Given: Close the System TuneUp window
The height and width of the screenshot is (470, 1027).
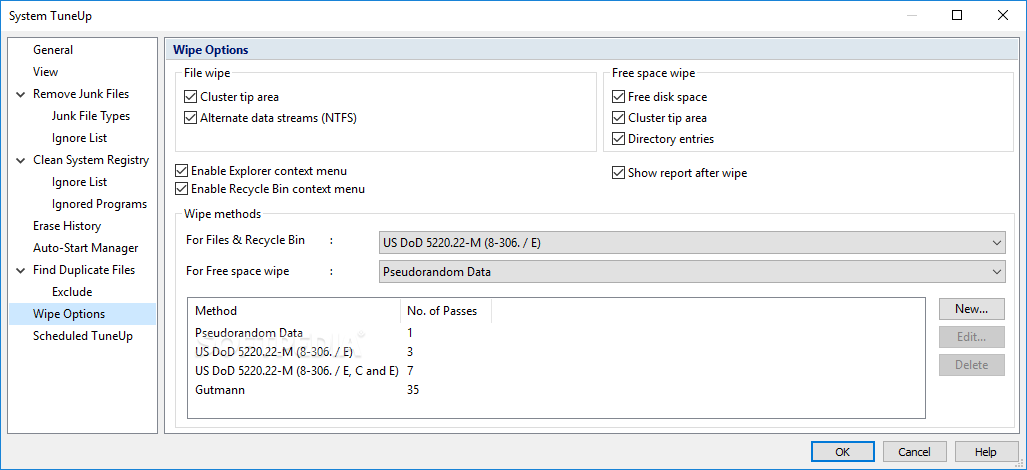Looking at the screenshot, I should pos(1003,16).
